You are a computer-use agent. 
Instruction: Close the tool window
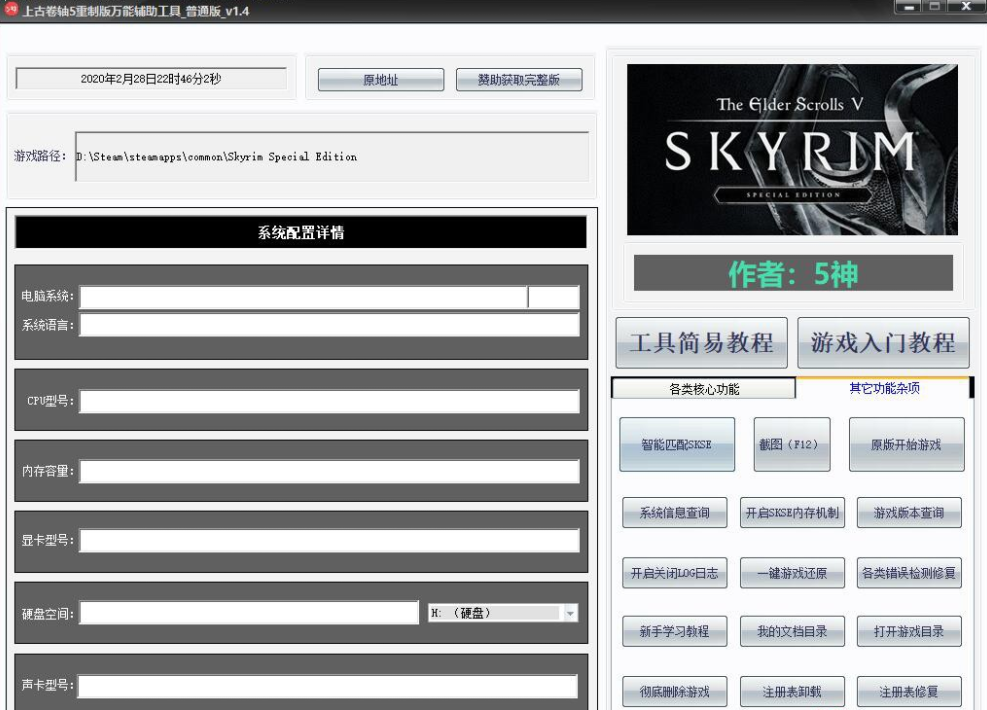point(966,7)
